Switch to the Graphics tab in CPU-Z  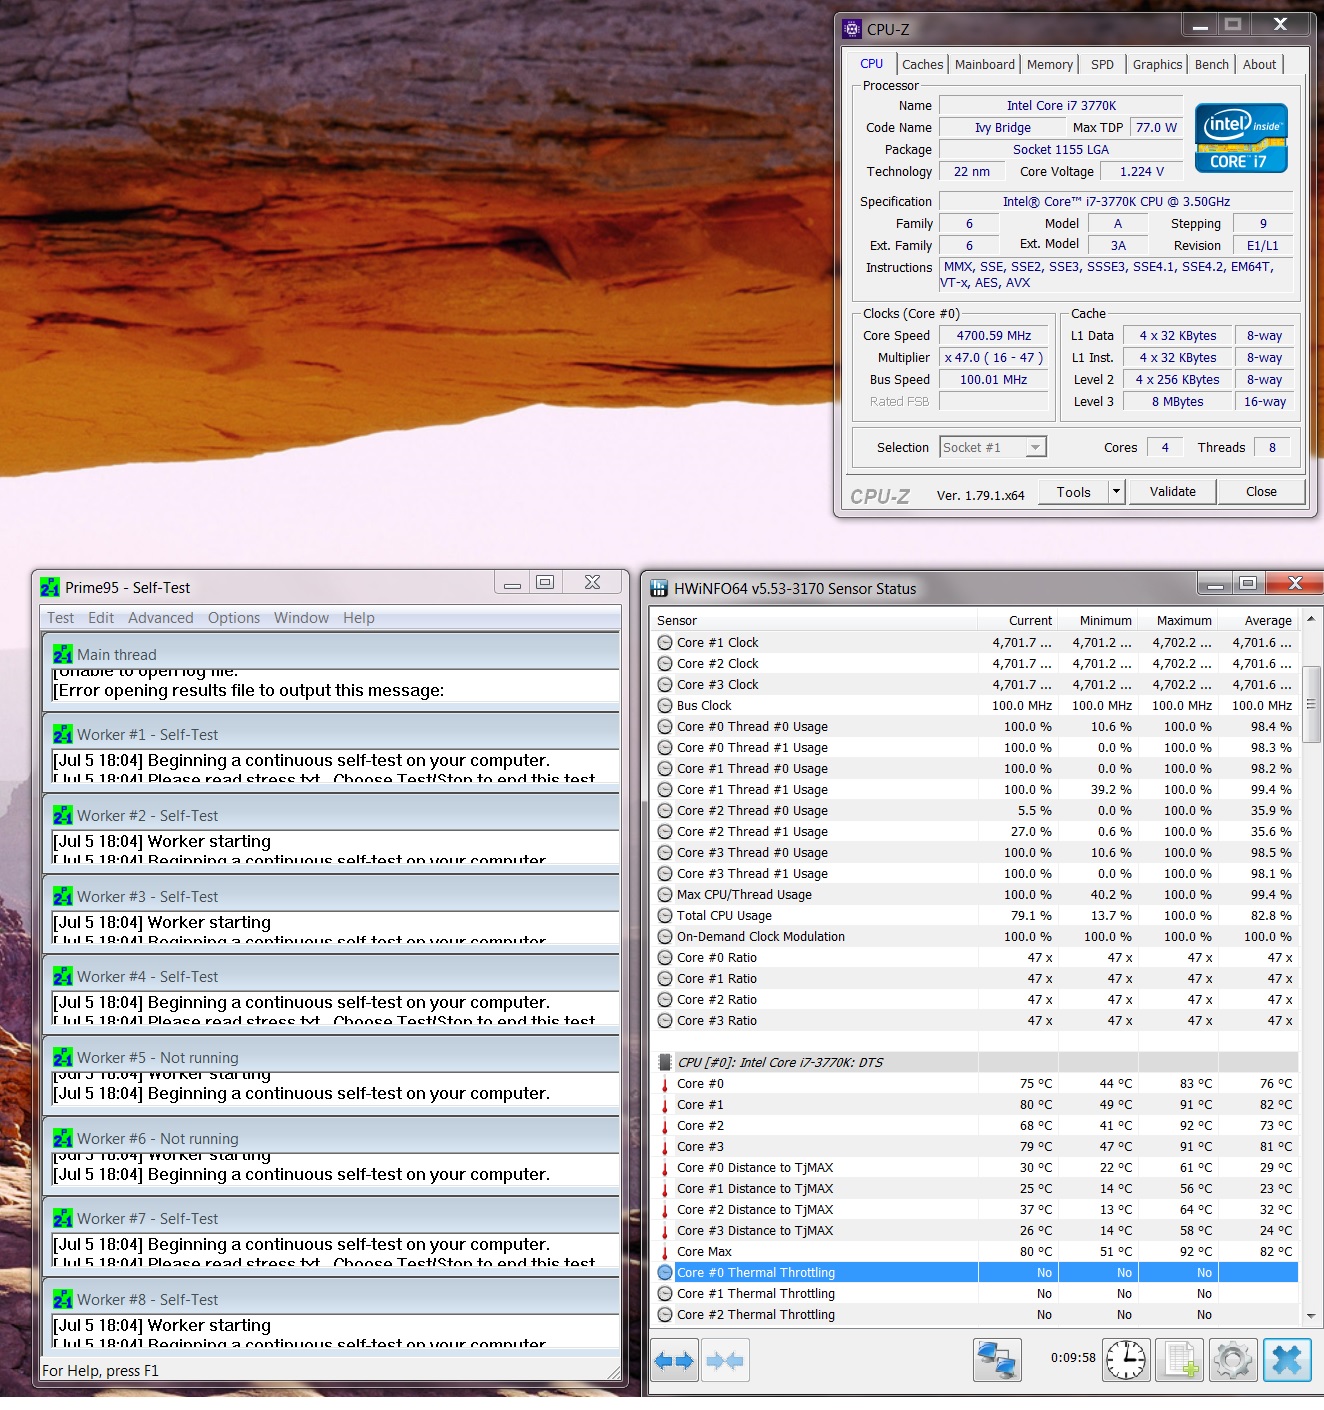point(1157,64)
